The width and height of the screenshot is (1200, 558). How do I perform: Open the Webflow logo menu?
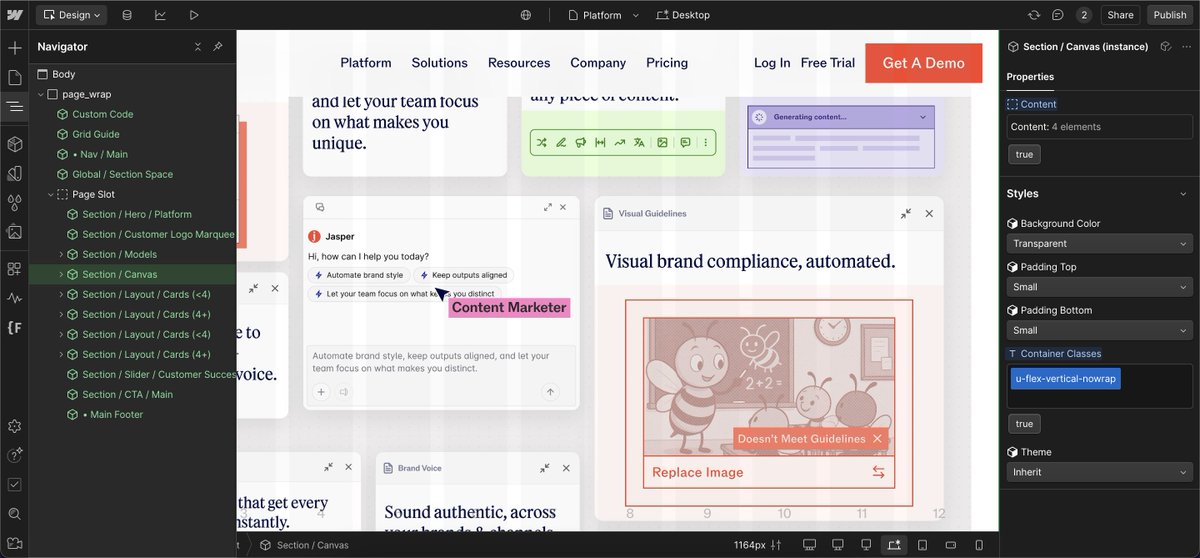pos(14,15)
